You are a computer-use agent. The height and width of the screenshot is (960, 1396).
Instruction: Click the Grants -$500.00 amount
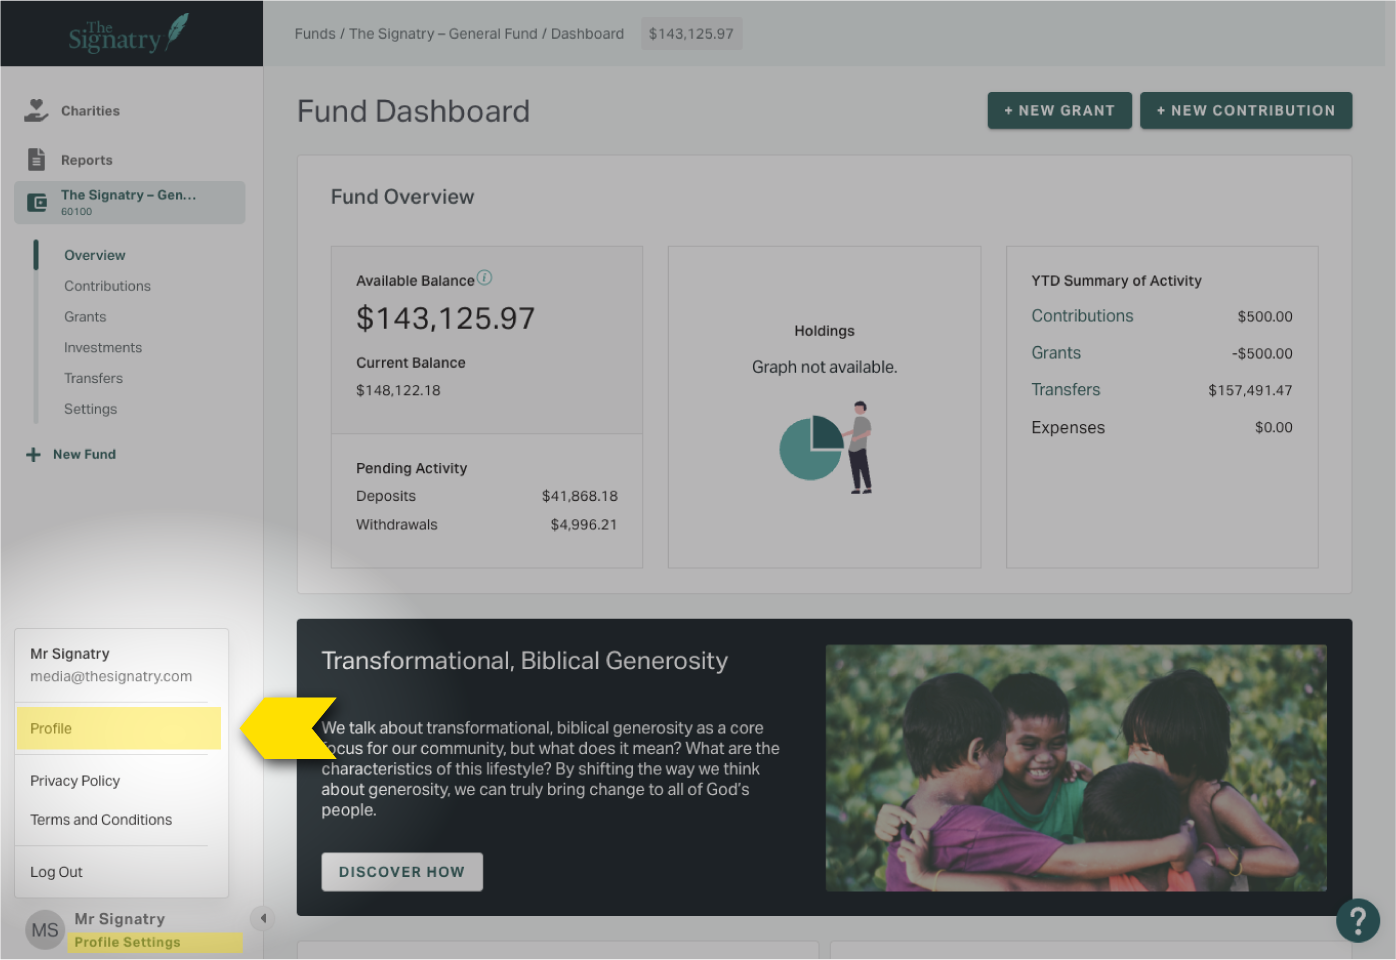tap(1262, 353)
